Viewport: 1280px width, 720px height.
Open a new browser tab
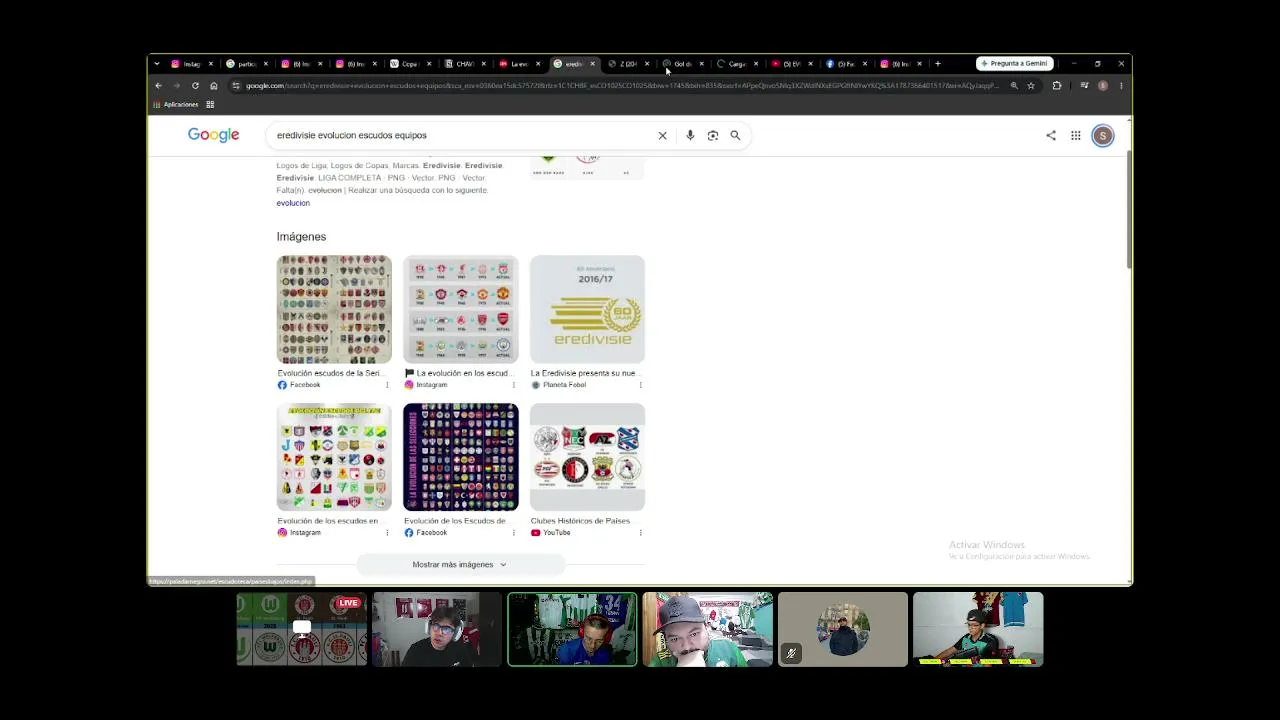click(937, 64)
